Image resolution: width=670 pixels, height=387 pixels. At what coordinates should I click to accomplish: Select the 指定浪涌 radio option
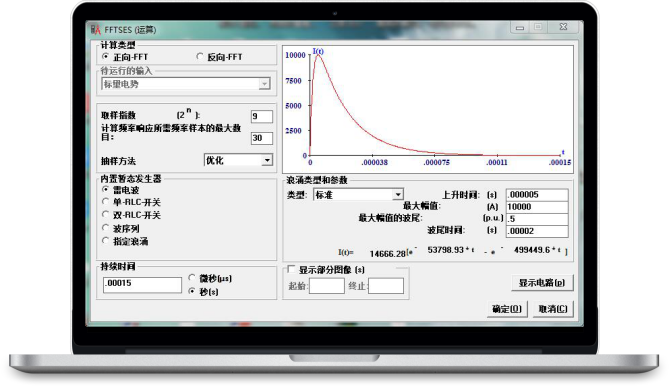106,241
